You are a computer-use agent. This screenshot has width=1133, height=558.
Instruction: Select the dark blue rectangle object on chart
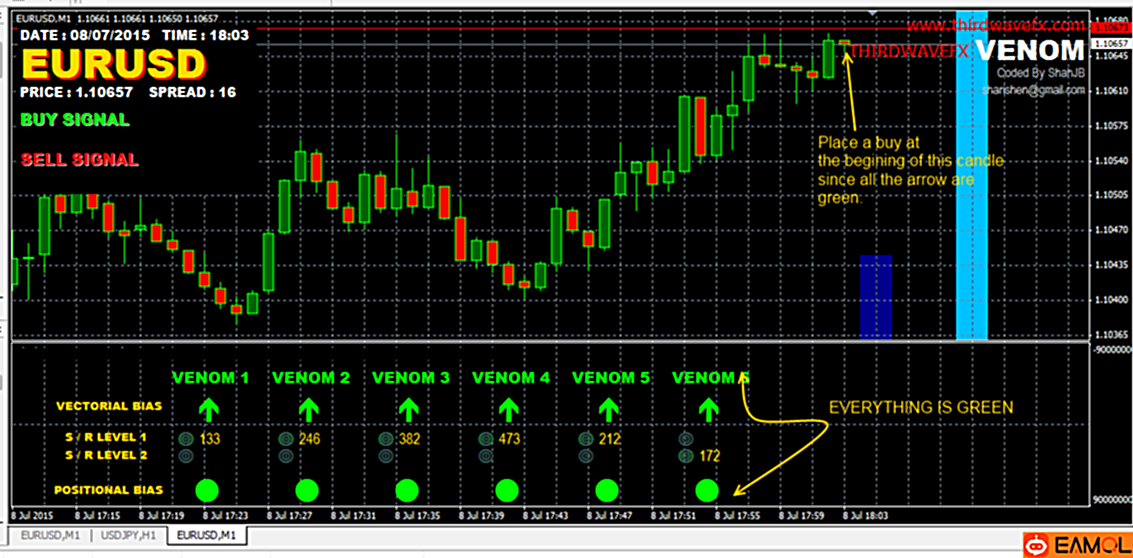click(876, 296)
